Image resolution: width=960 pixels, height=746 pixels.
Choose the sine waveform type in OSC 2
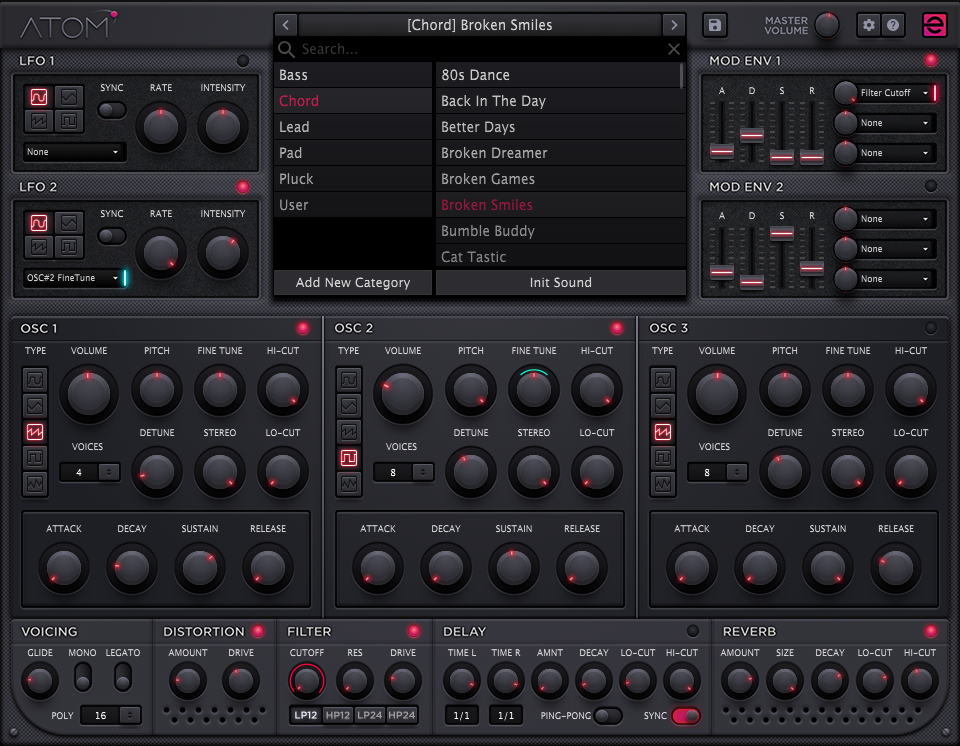click(349, 380)
